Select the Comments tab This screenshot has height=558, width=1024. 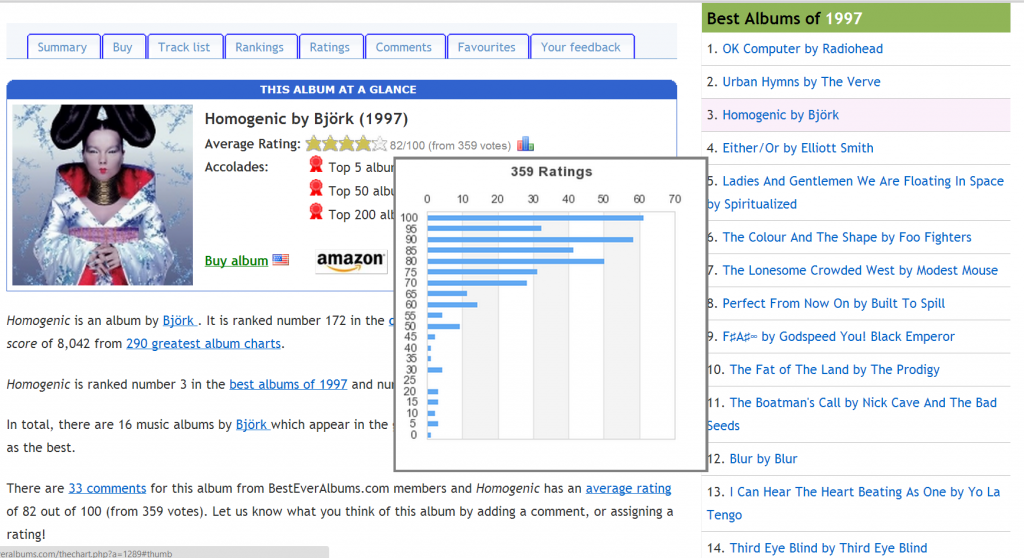pos(404,47)
